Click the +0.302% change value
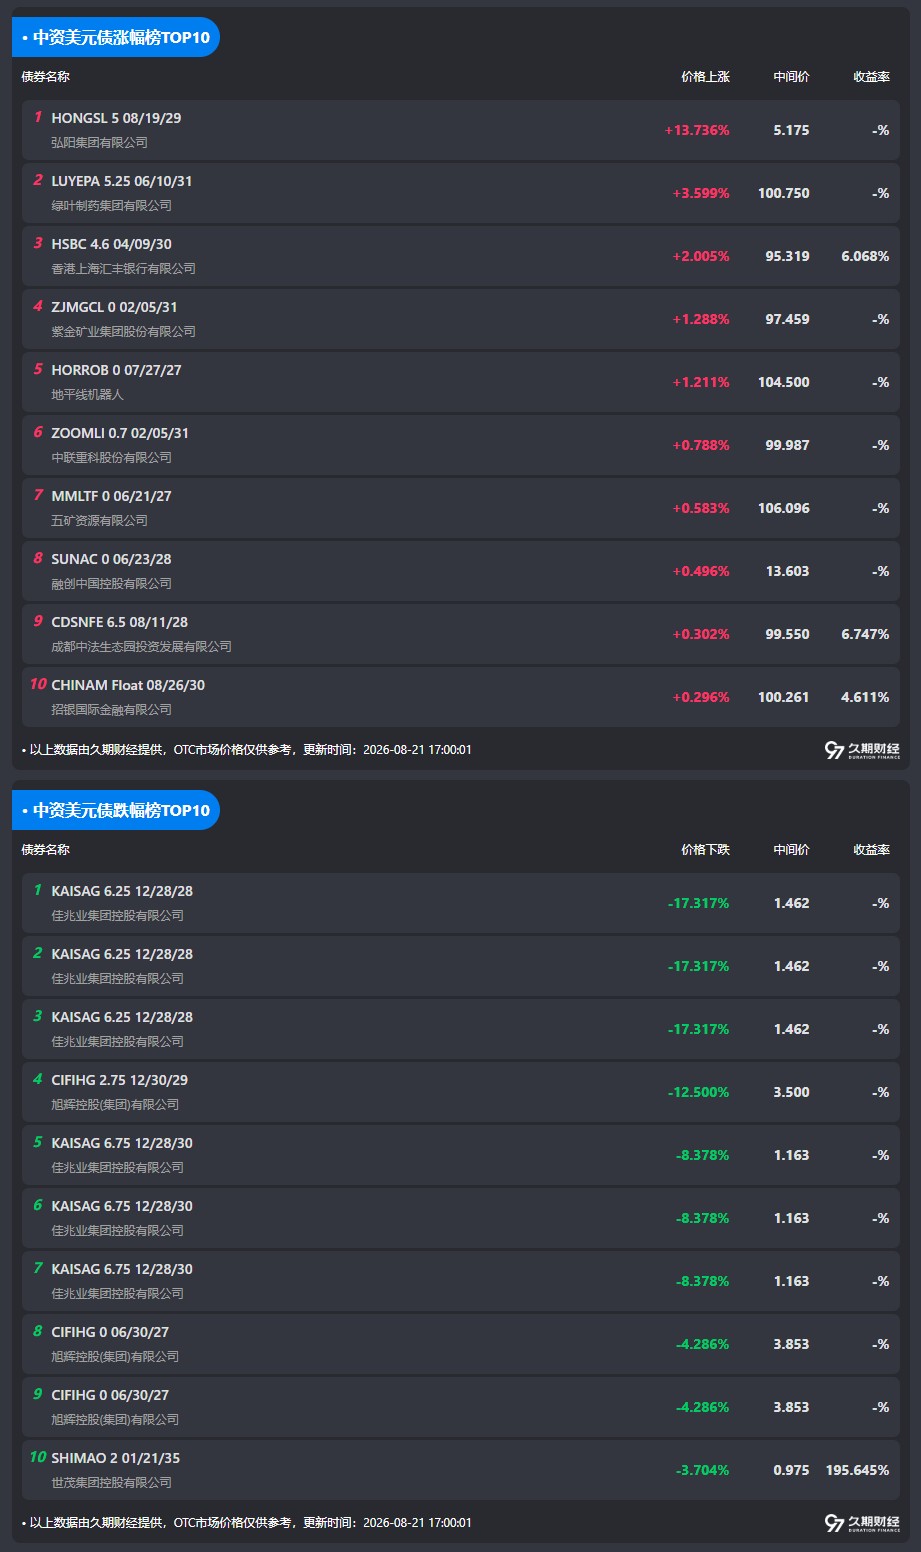The image size is (921, 1552). [x=701, y=634]
